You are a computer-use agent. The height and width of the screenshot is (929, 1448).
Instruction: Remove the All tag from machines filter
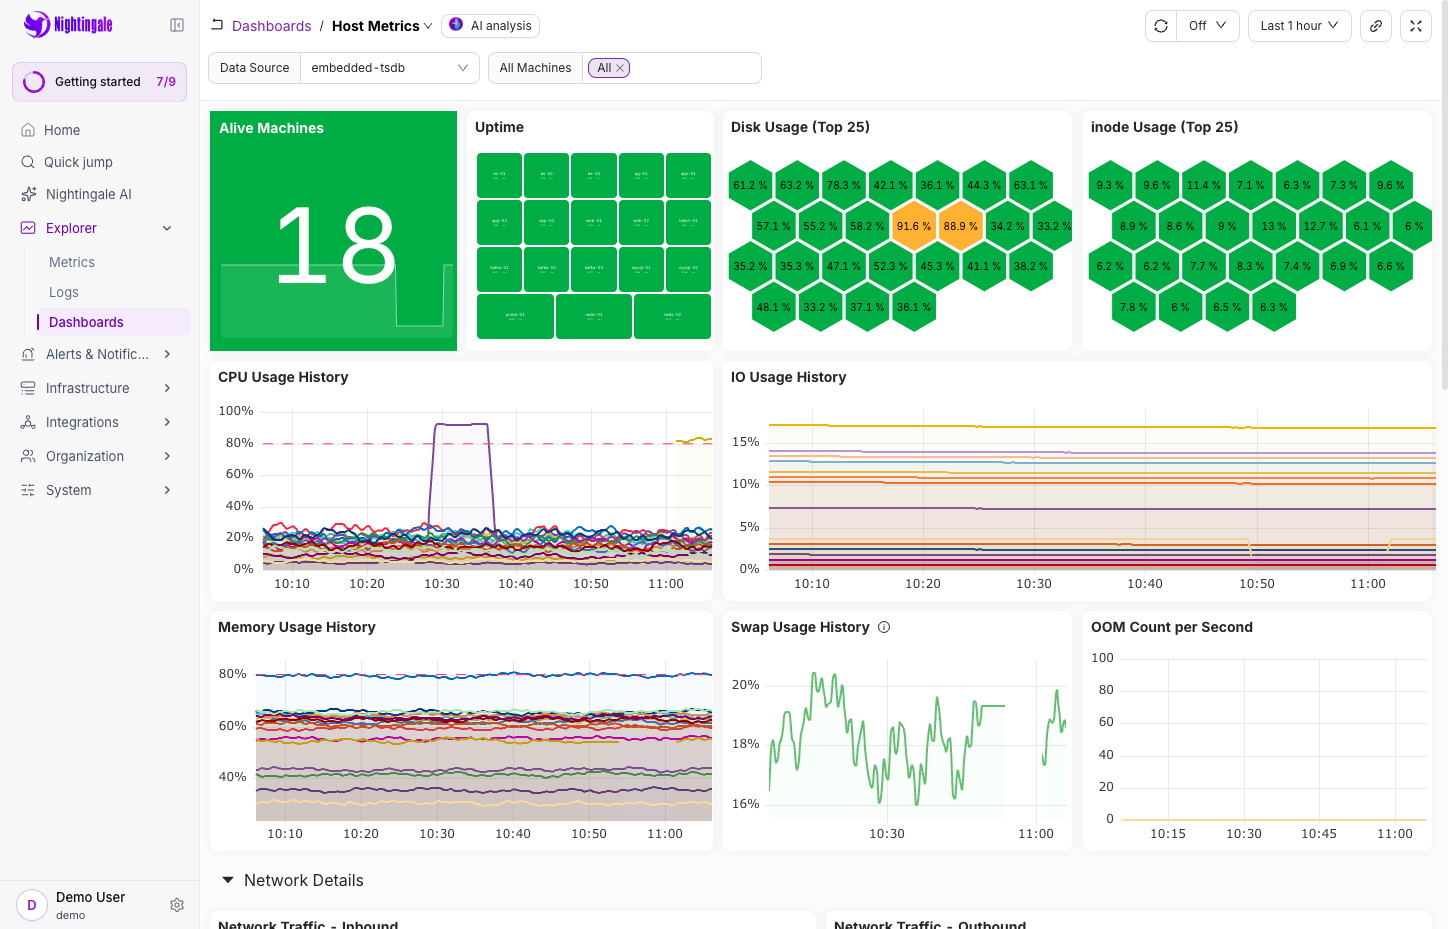[x=620, y=68]
